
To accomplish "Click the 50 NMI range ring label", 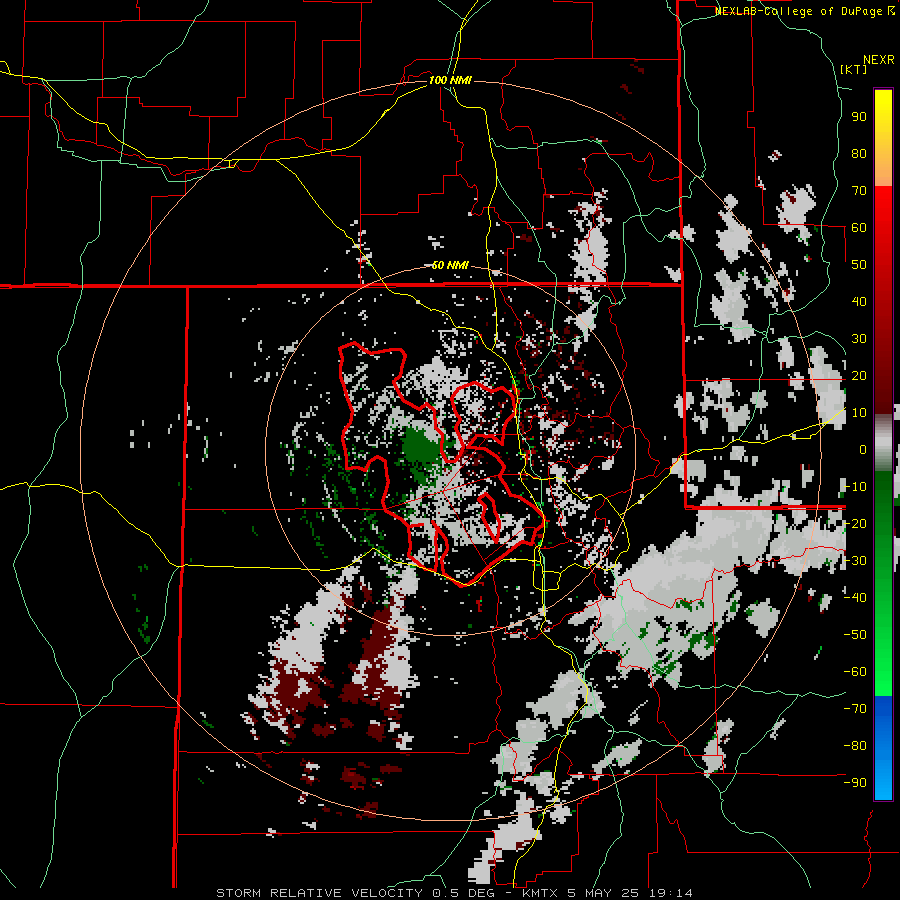I will tap(450, 265).
